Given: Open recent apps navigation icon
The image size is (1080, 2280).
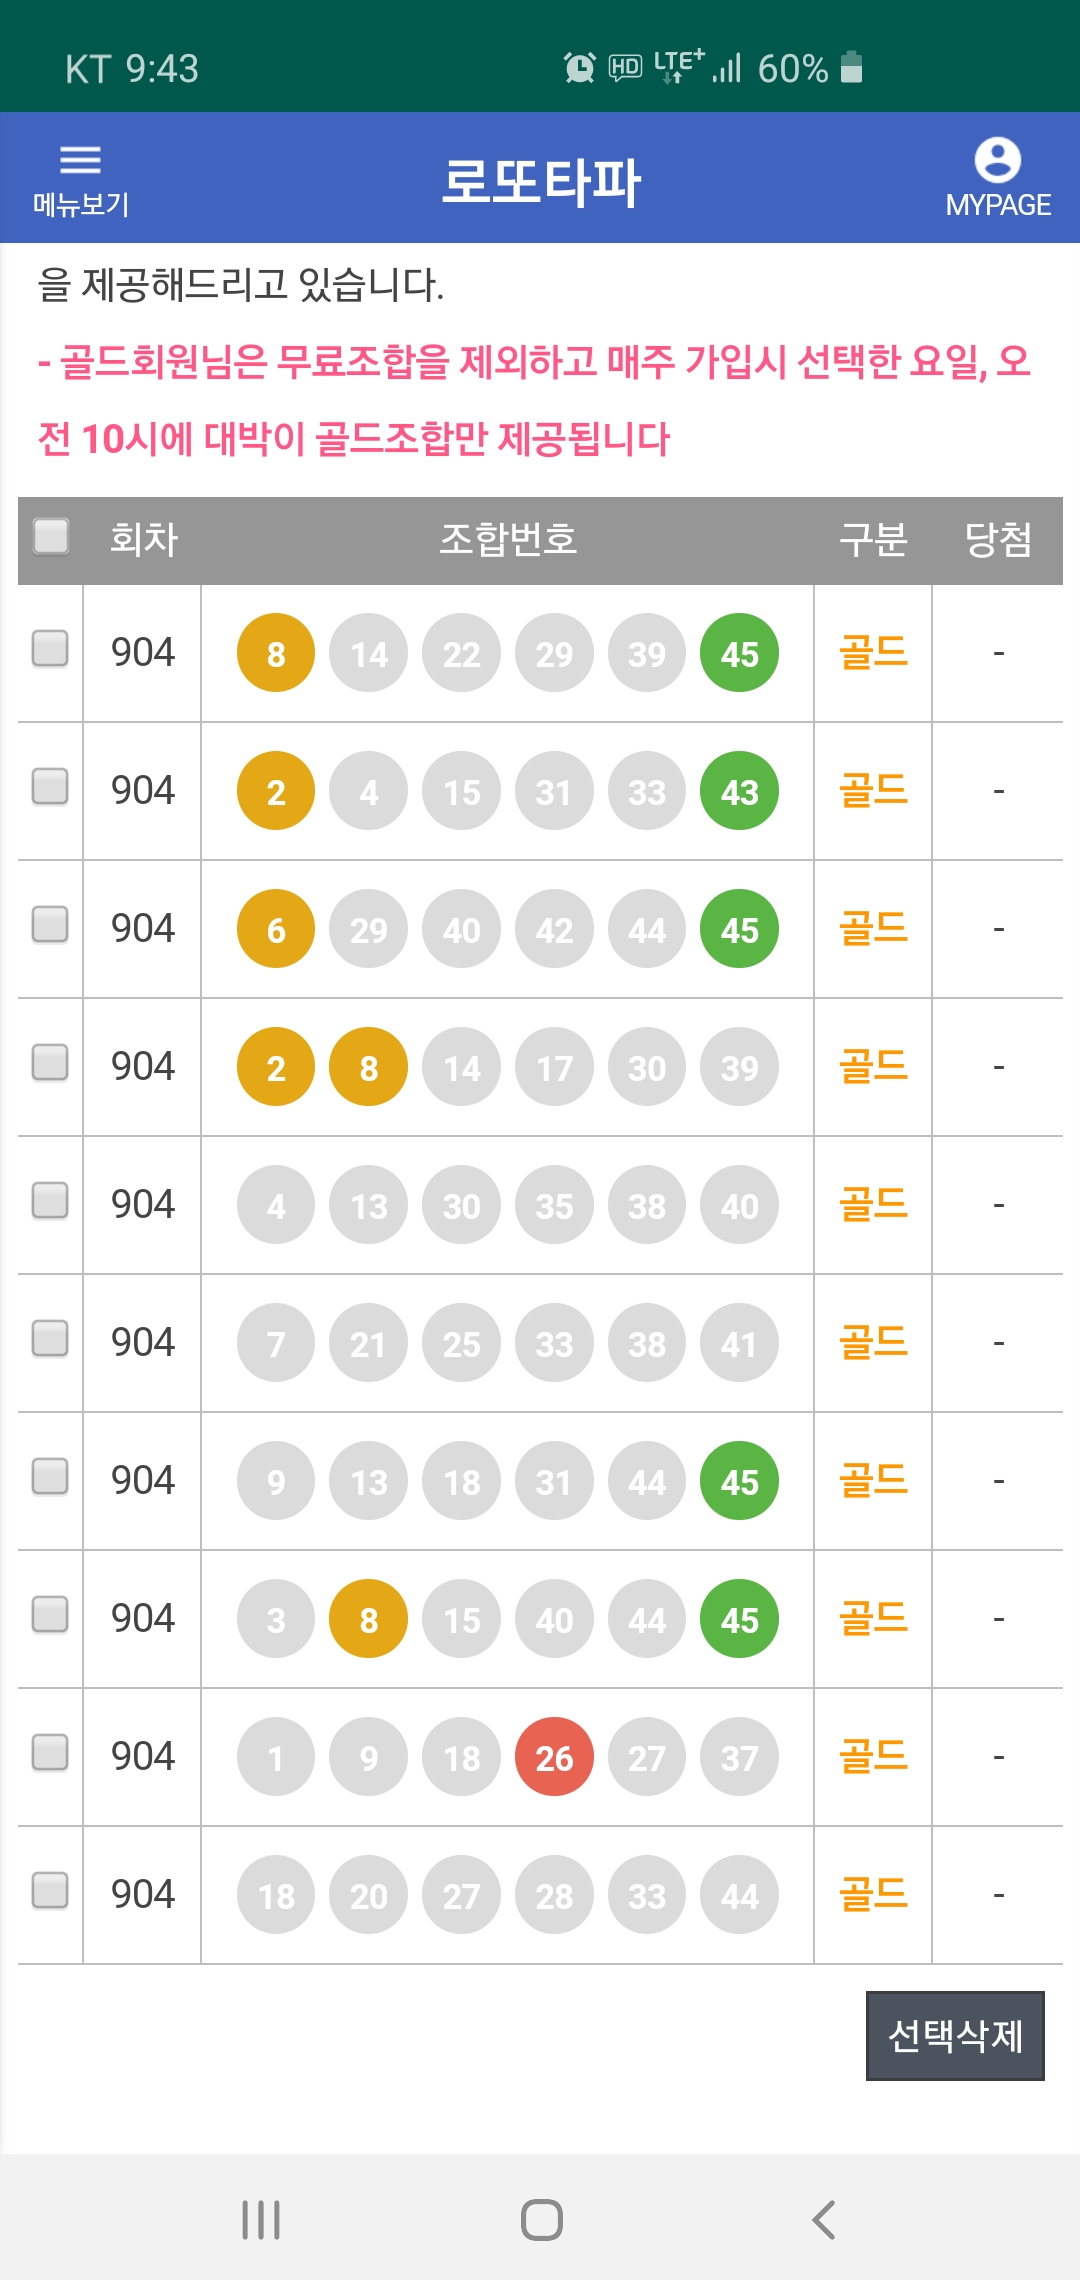Looking at the screenshot, I should 261,2219.
